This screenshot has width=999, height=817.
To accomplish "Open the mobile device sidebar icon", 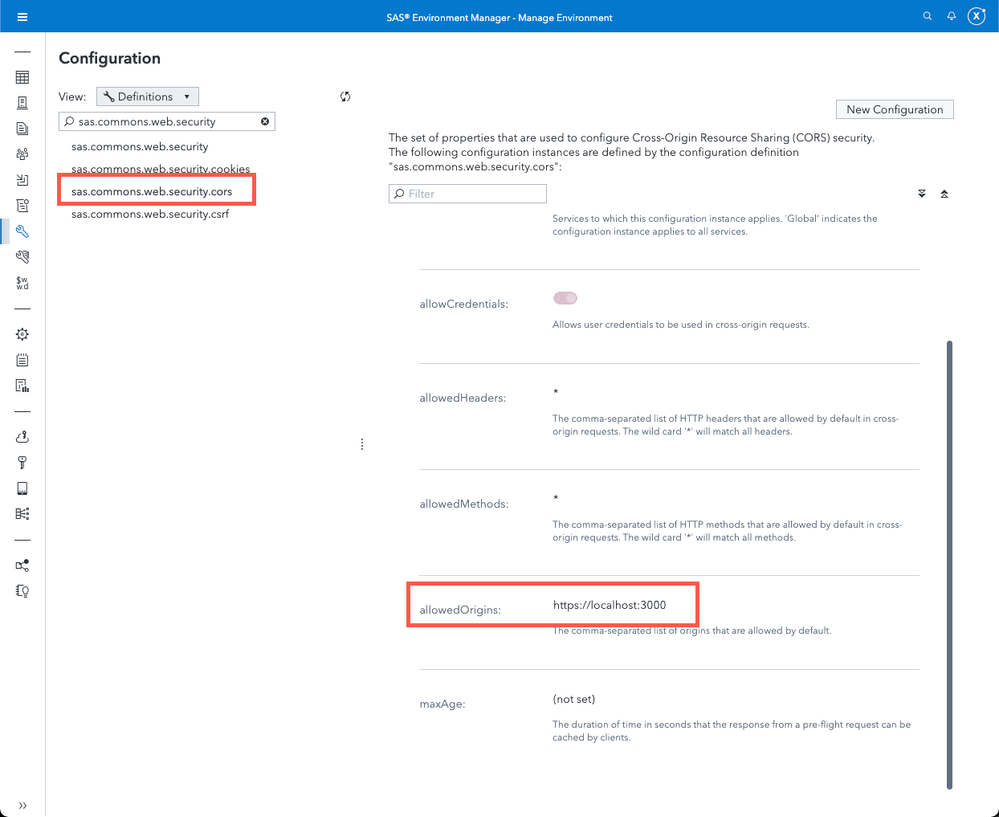I will 22,488.
